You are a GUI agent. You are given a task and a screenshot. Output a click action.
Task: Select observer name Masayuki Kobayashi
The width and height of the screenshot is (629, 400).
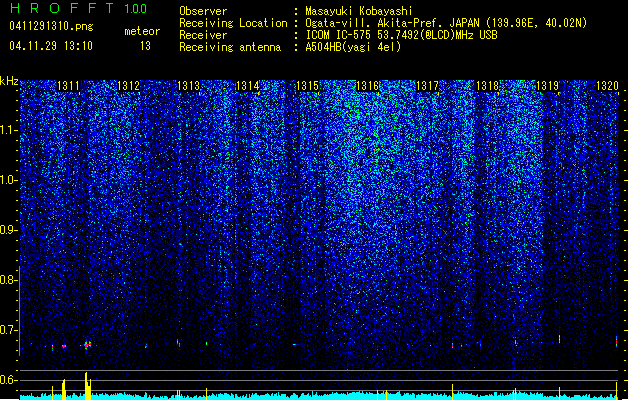point(359,11)
